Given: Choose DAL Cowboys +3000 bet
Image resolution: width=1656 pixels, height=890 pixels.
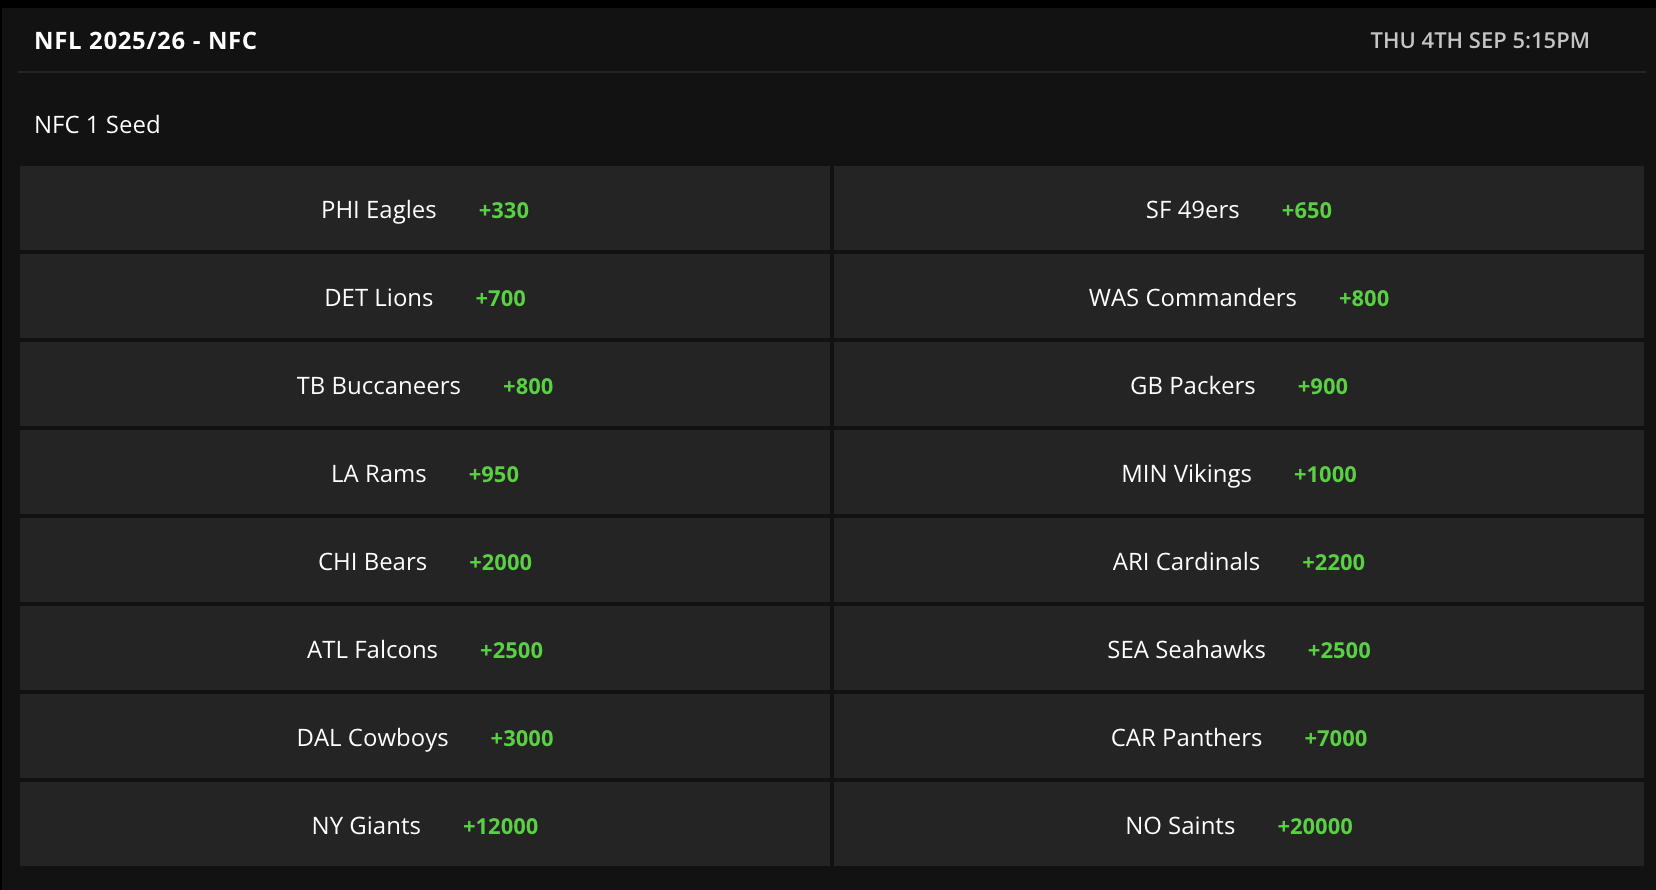Looking at the screenshot, I should coord(425,737).
